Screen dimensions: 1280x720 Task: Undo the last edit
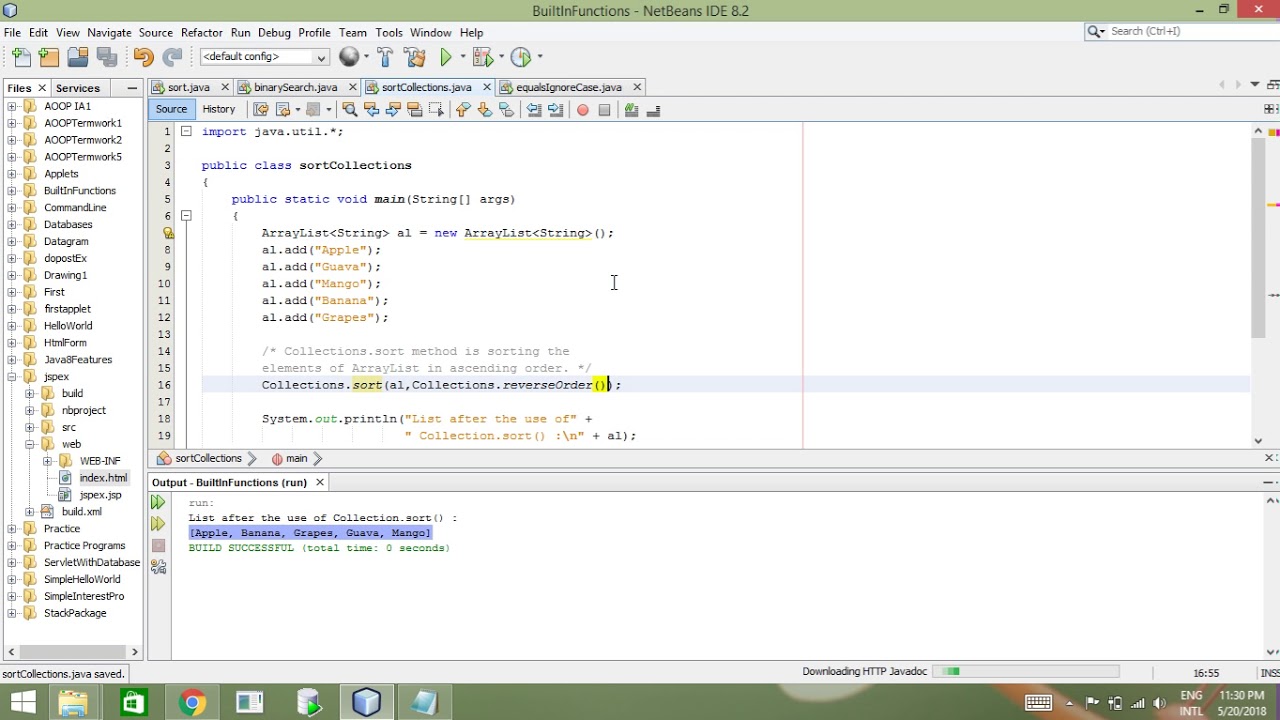click(143, 57)
